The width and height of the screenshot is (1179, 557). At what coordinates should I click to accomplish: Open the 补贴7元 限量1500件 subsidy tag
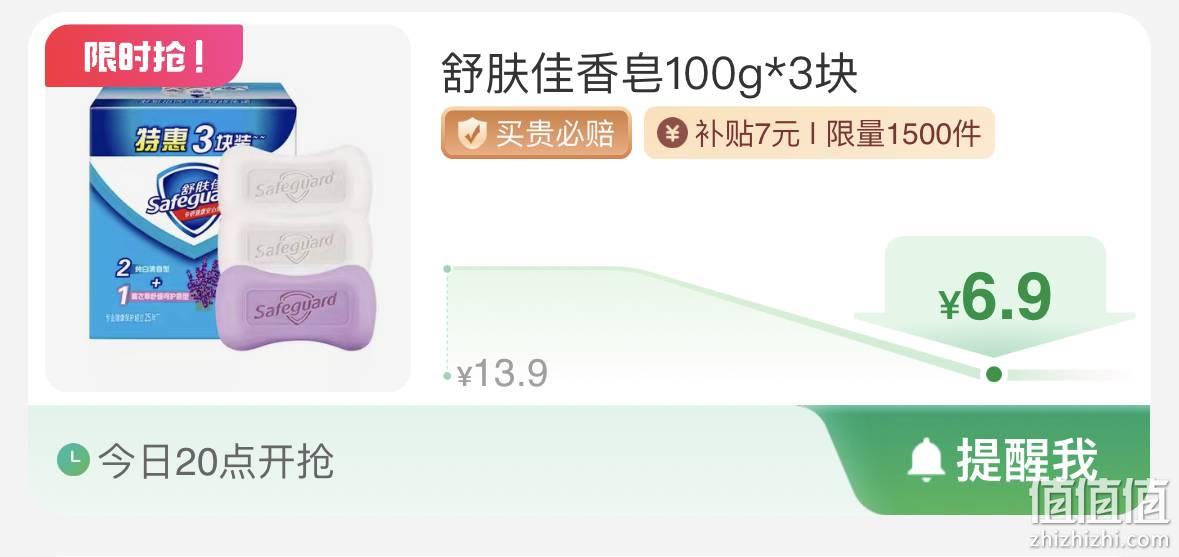coord(819,133)
